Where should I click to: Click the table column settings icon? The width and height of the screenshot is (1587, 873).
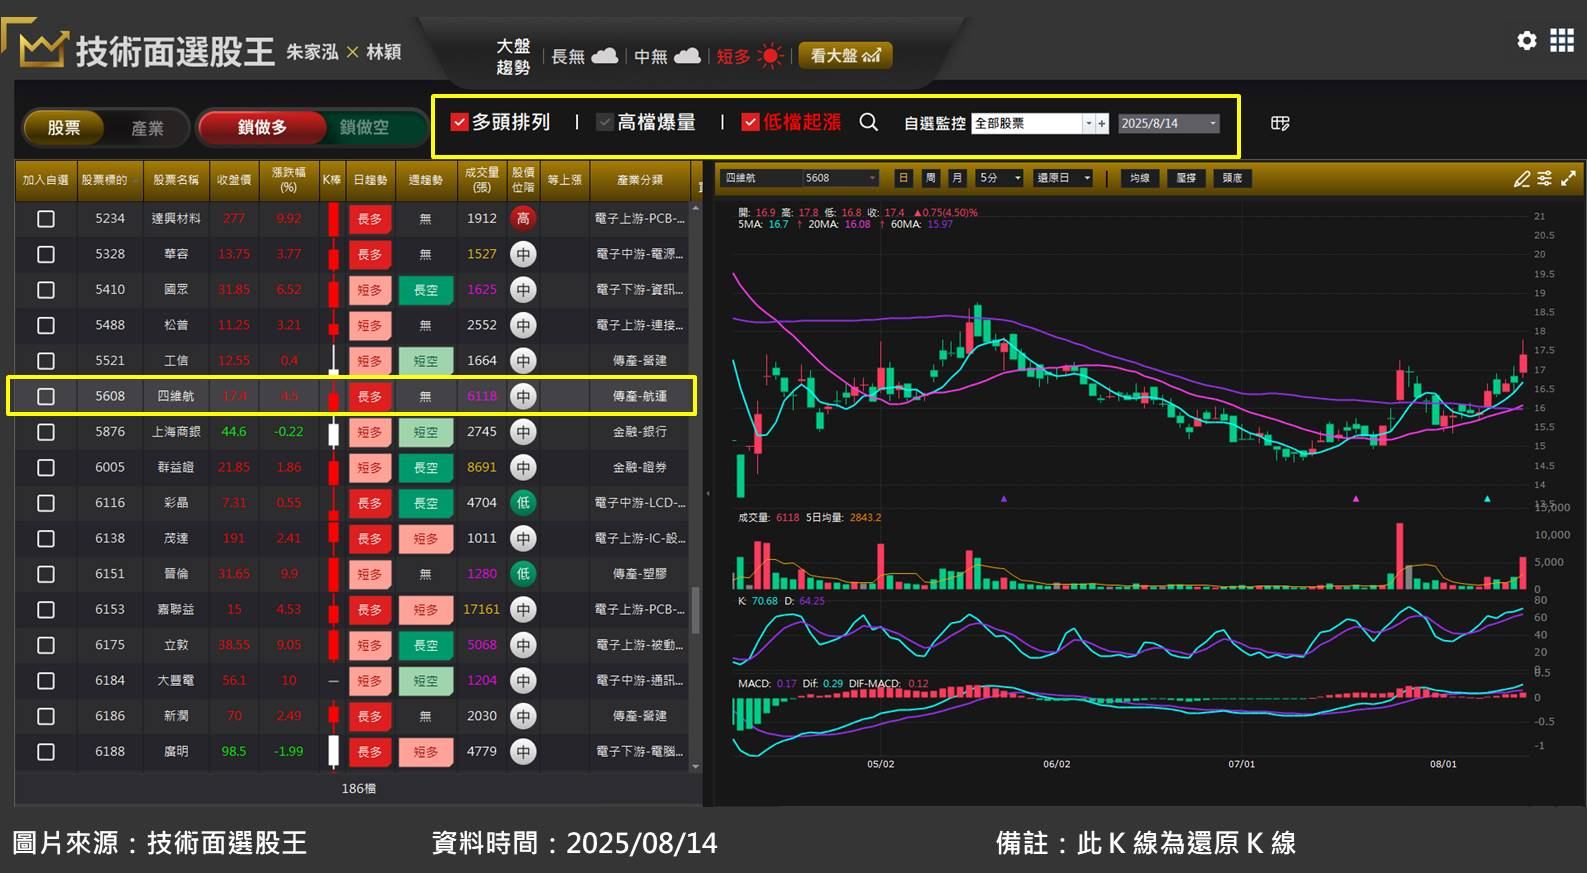(x=1280, y=123)
